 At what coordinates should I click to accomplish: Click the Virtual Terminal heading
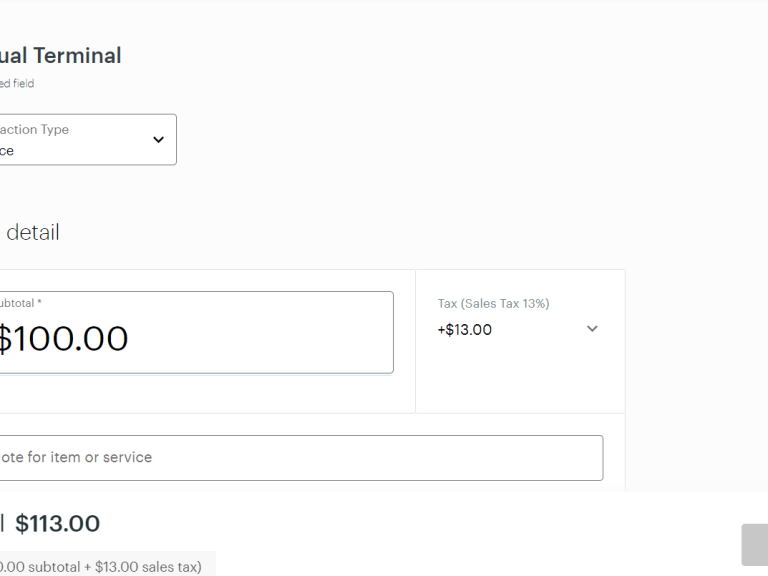click(60, 56)
